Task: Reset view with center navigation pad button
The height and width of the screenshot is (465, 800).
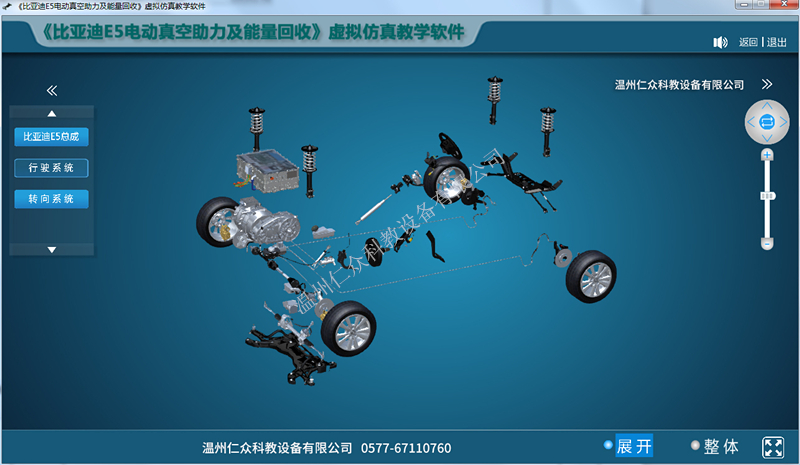Action: click(767, 122)
